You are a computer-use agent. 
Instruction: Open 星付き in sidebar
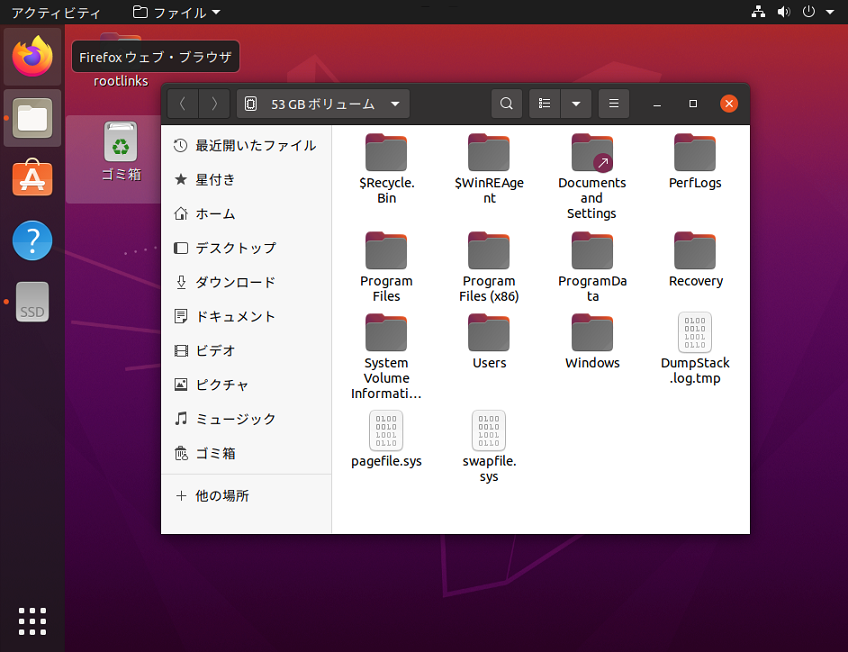(246, 179)
